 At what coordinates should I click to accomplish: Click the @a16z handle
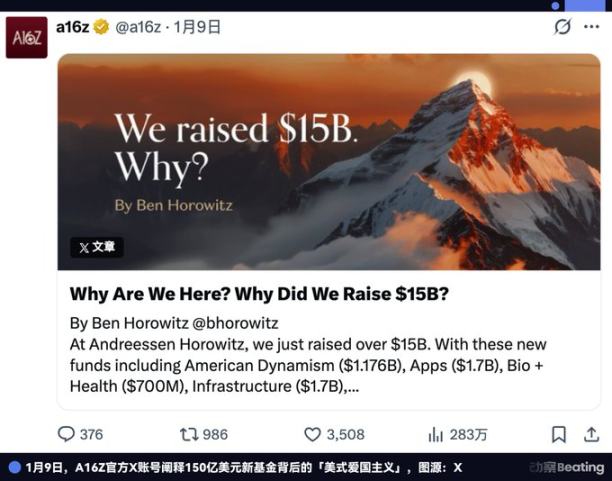point(138,27)
